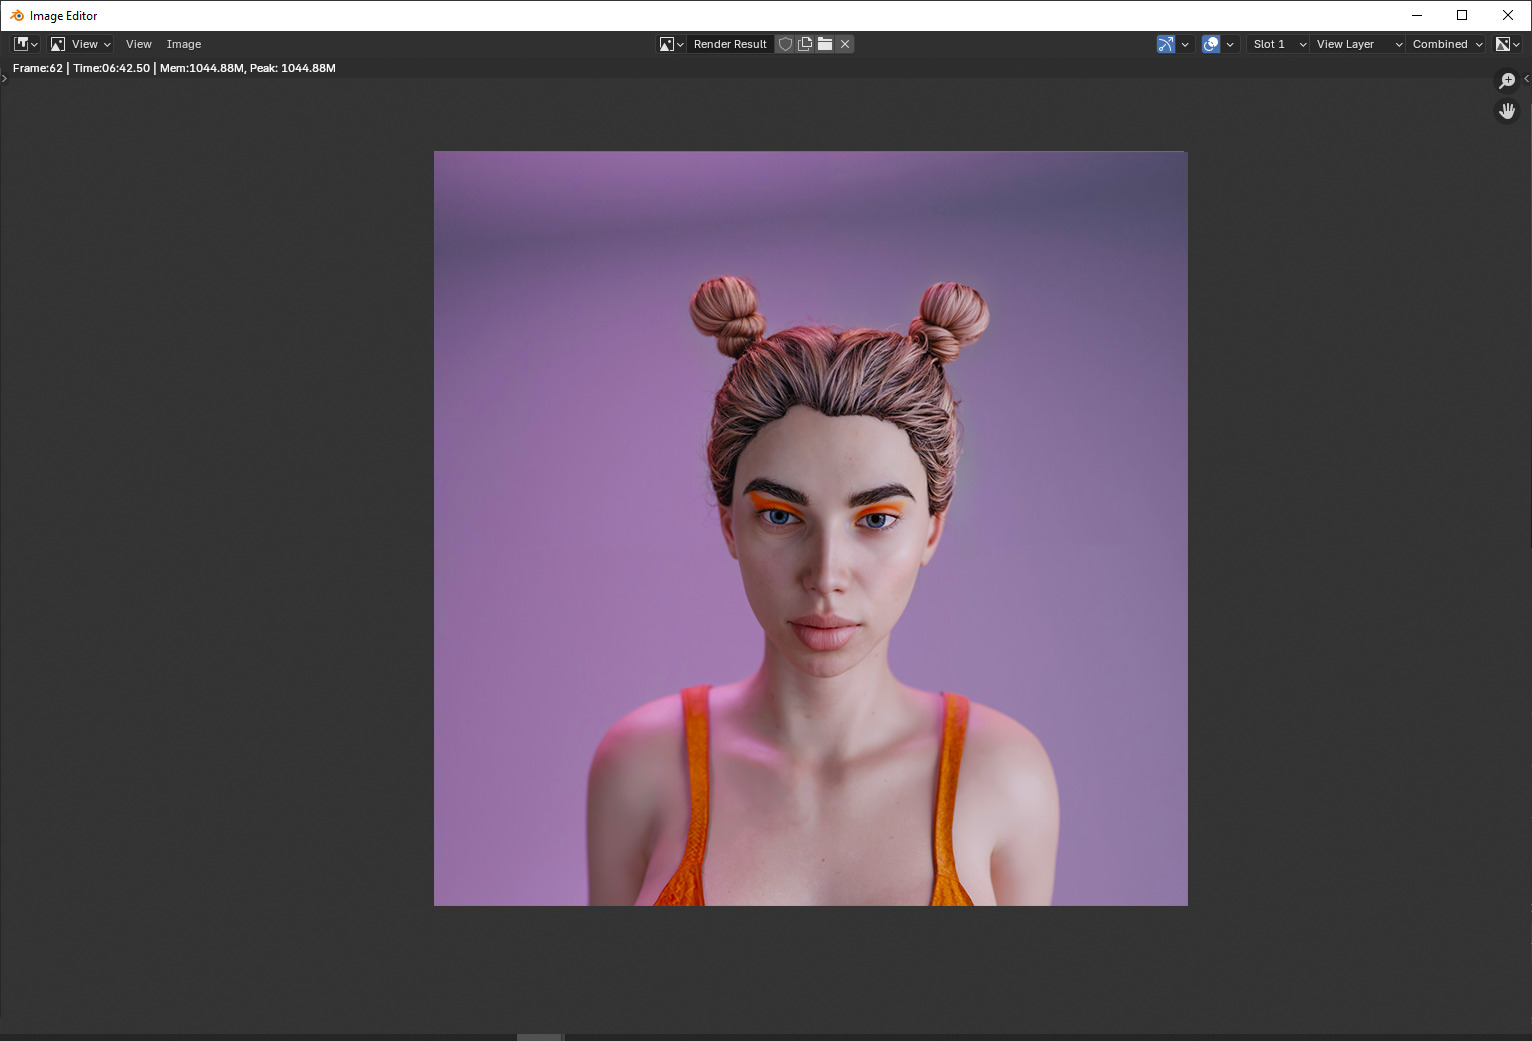Toggle the overlays button

pos(1211,44)
